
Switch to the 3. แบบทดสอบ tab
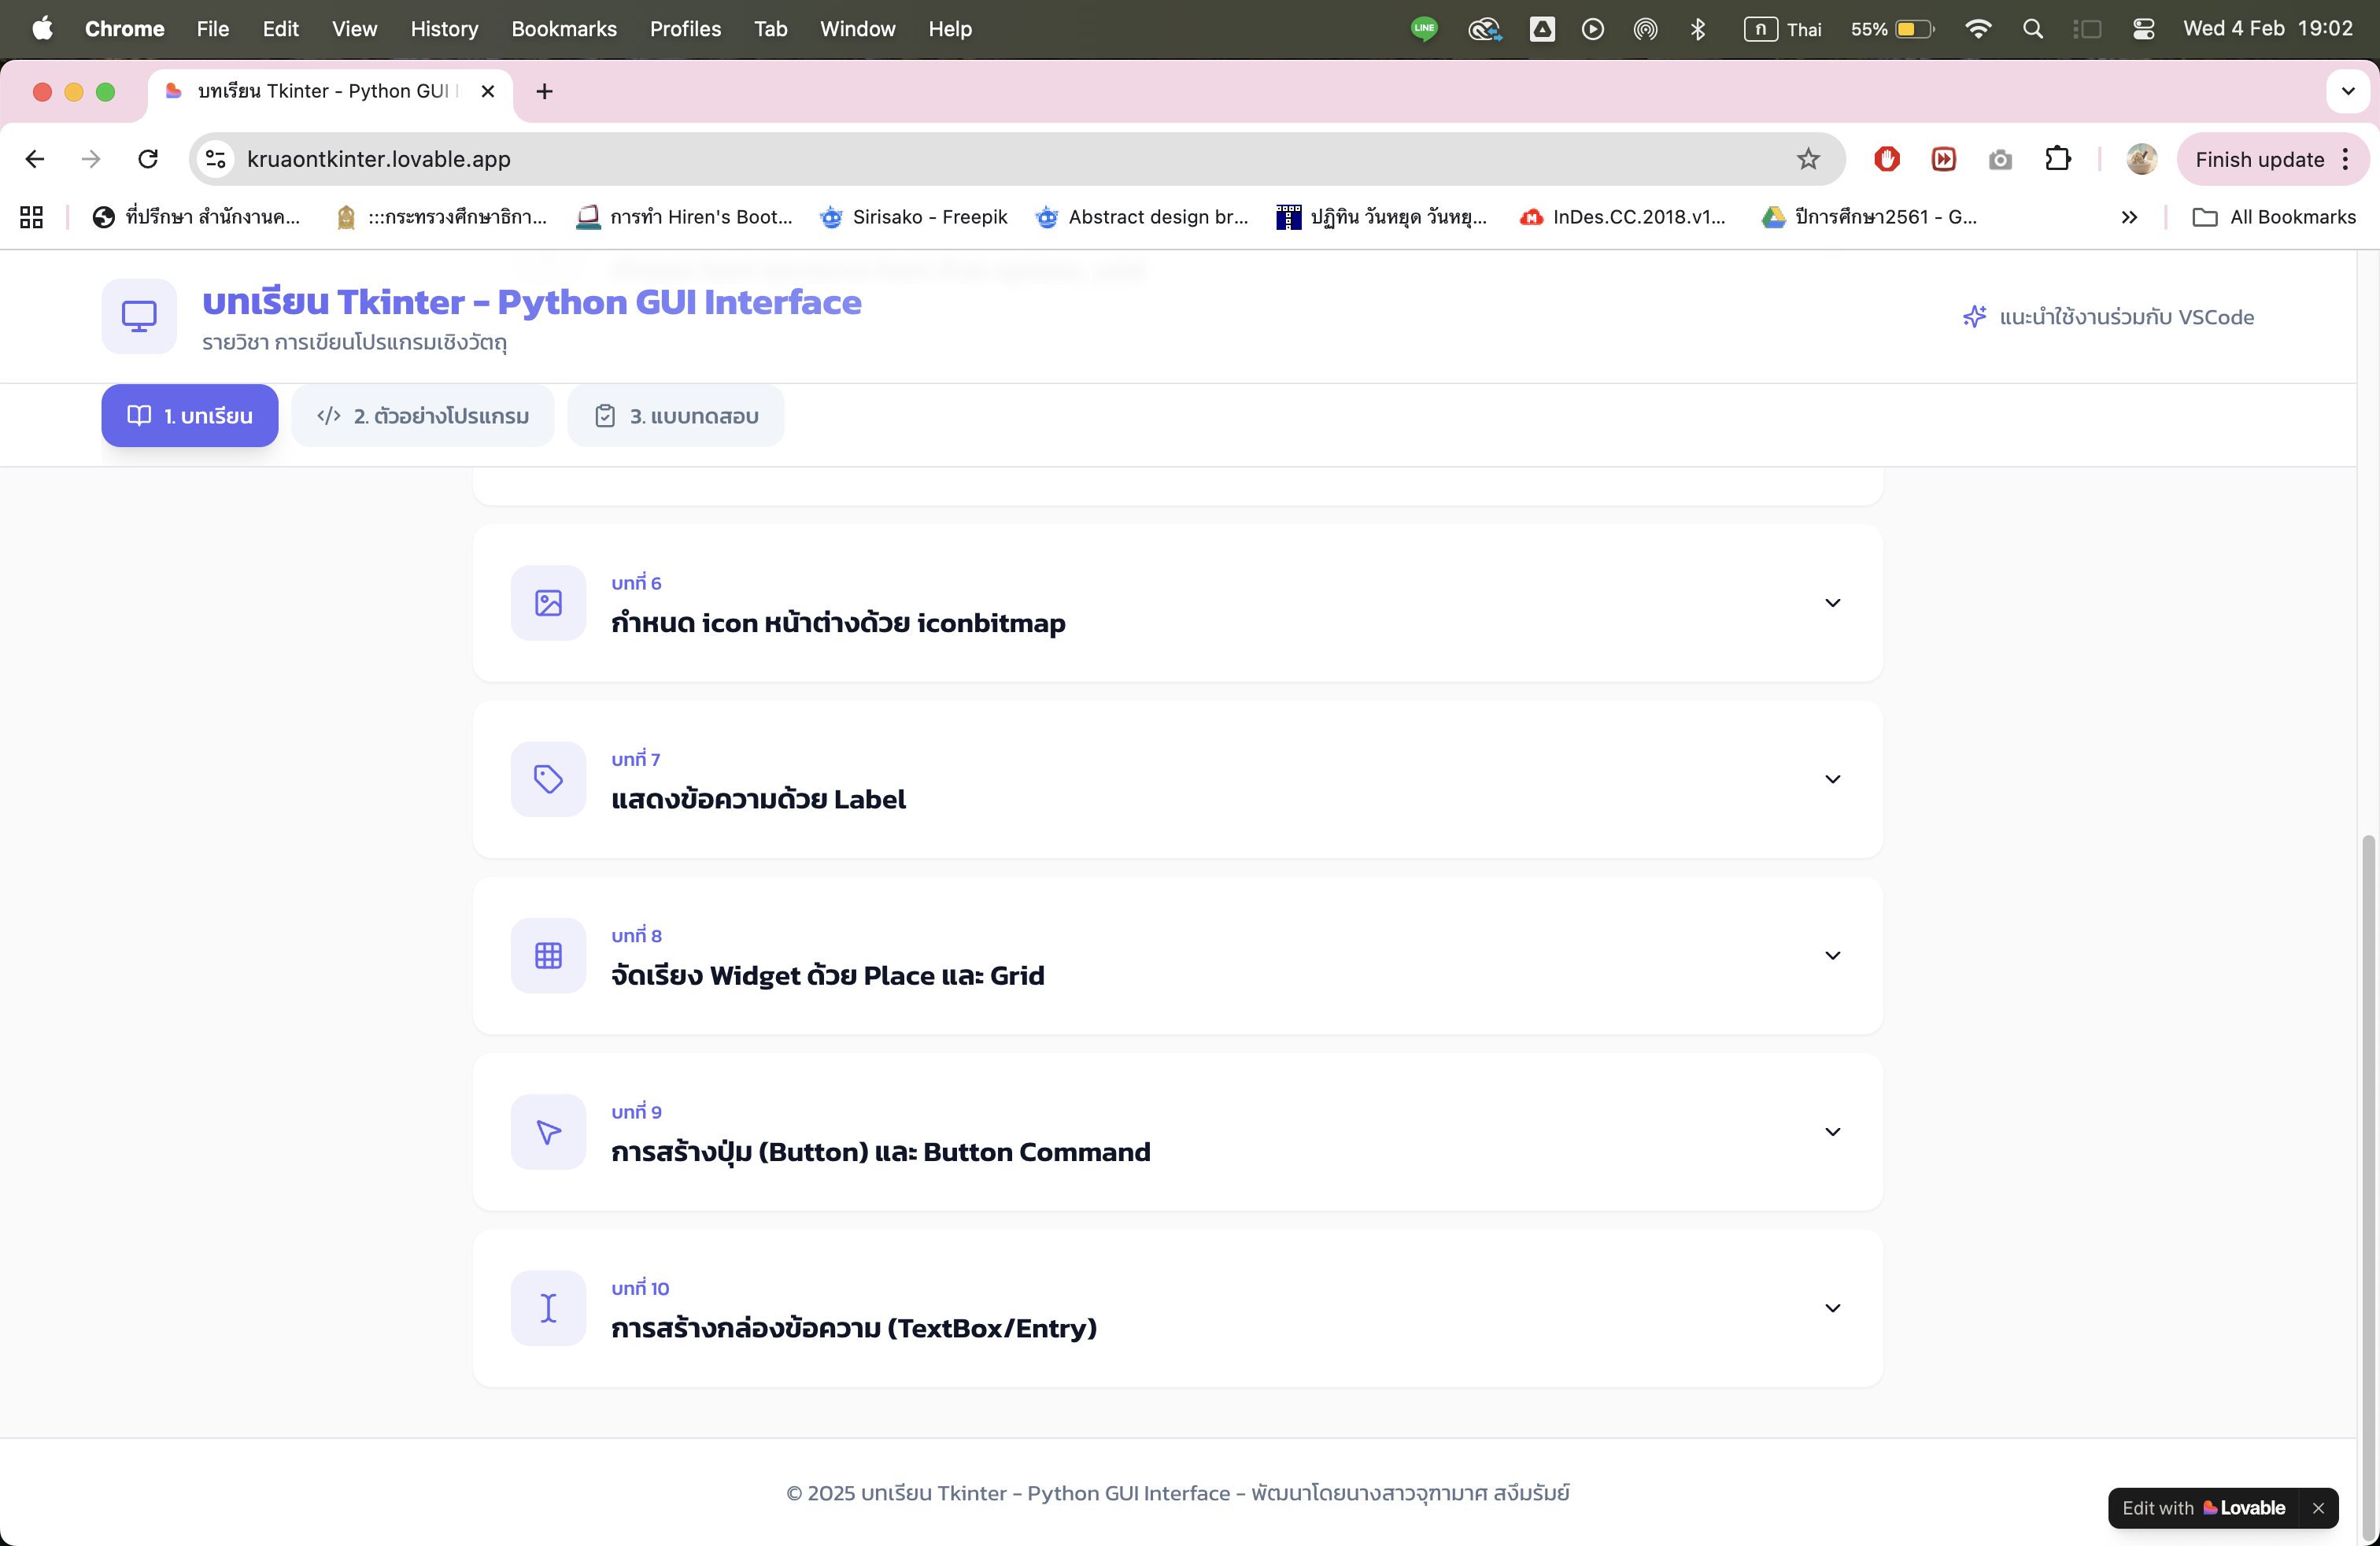pyautogui.click(x=676, y=416)
